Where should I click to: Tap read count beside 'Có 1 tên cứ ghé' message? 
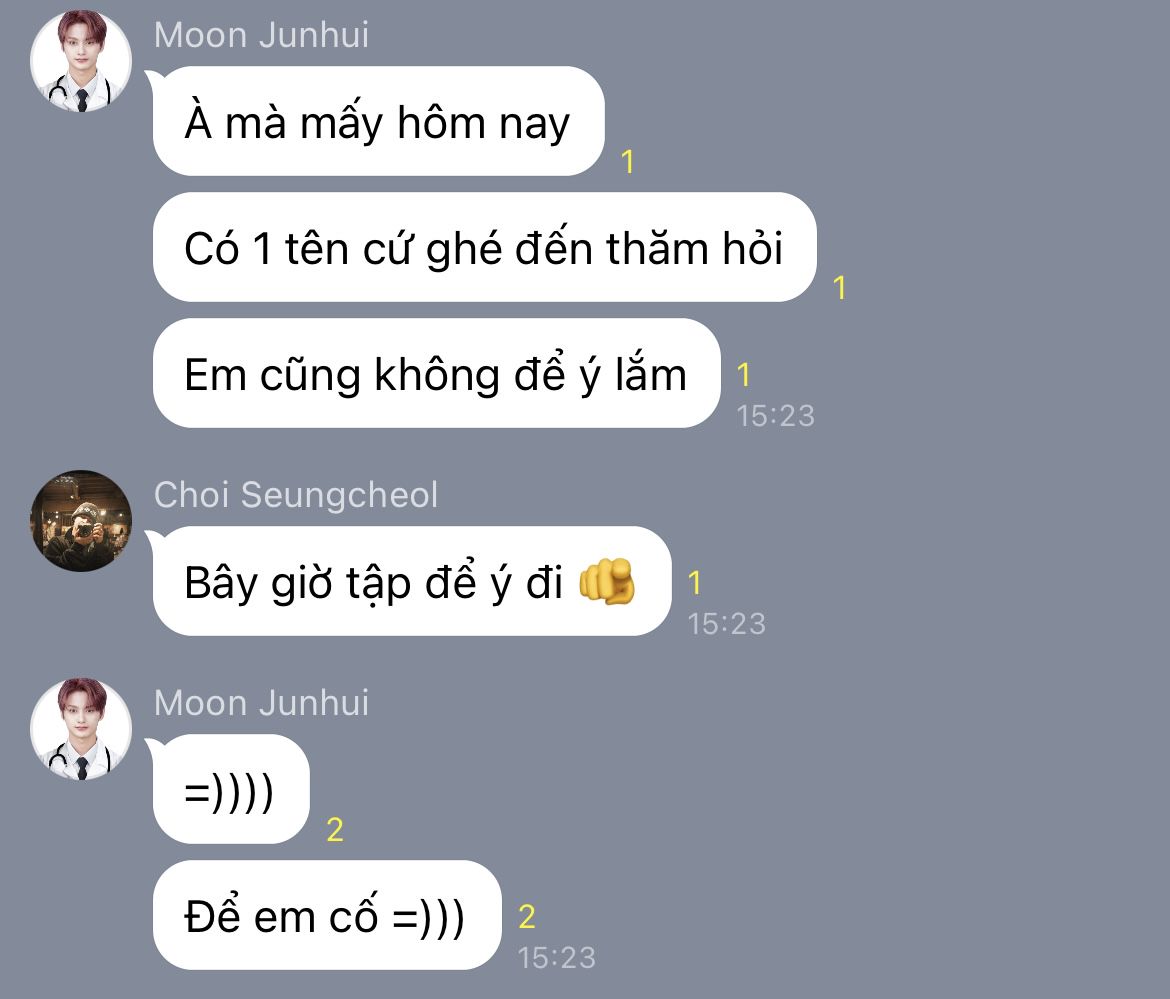(x=839, y=287)
